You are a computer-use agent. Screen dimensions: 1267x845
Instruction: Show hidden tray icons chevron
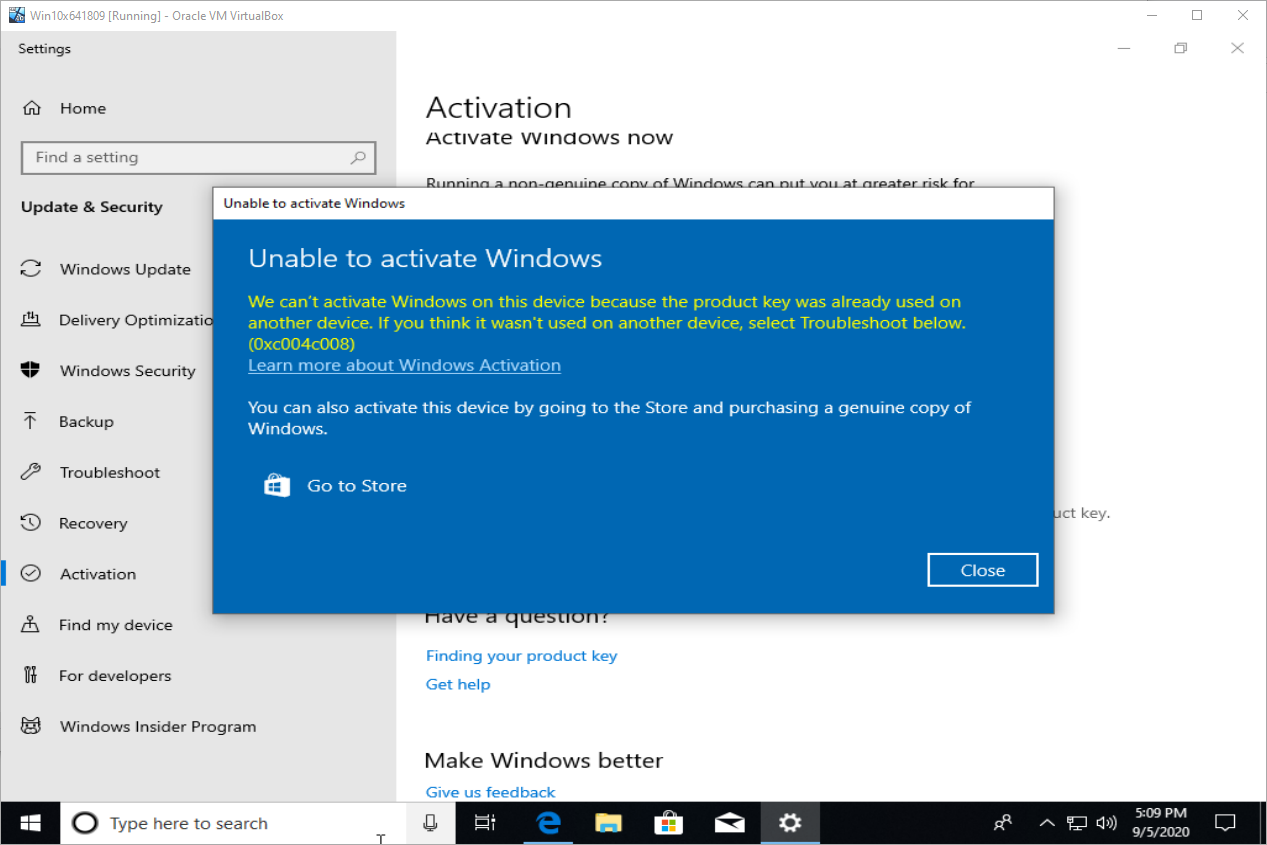pyautogui.click(x=1047, y=823)
